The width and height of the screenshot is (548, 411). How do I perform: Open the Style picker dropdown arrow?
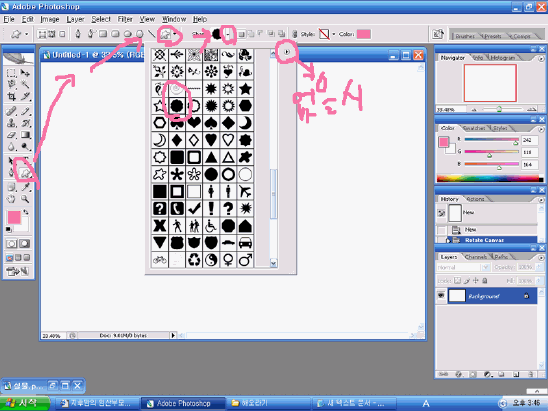pos(334,34)
